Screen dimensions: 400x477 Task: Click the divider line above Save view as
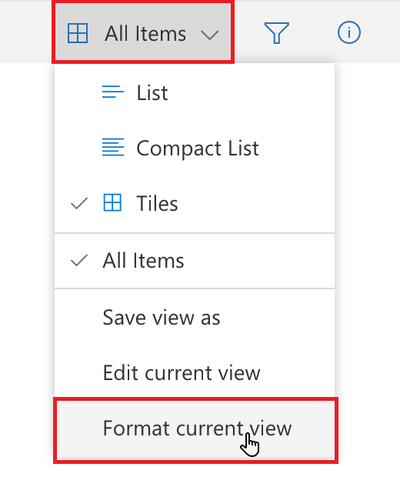195,289
